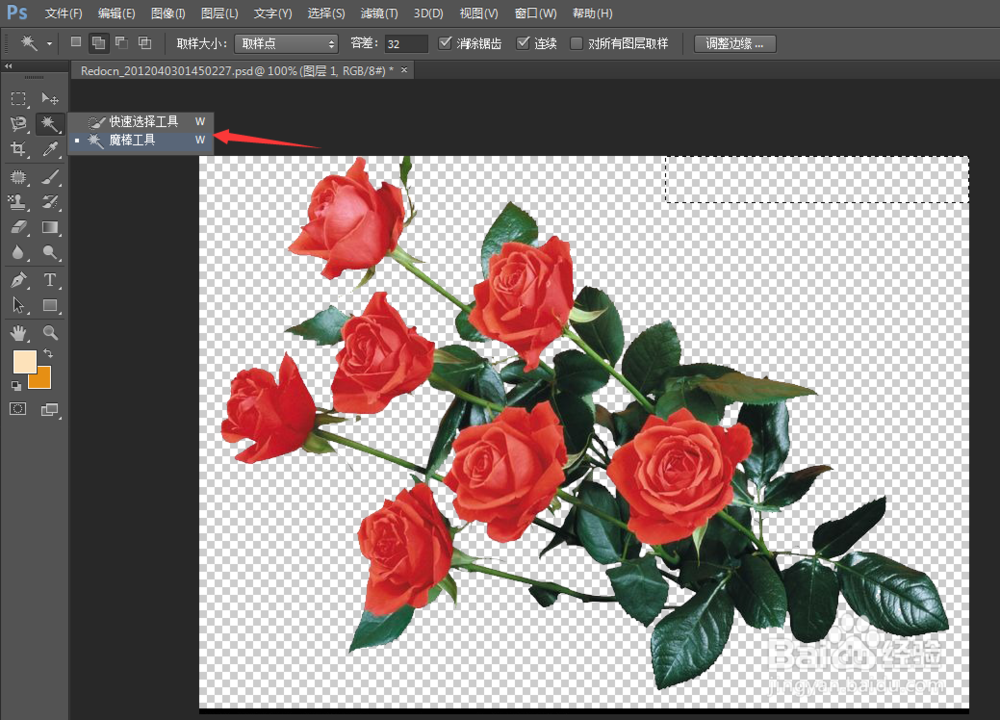Choose 快速选择工具 from the flyout menu
This screenshot has height=720, width=1000.
(x=143, y=121)
